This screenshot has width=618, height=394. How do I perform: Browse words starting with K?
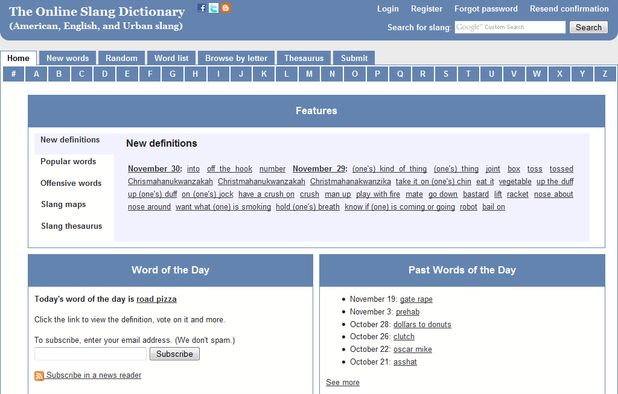tap(264, 74)
